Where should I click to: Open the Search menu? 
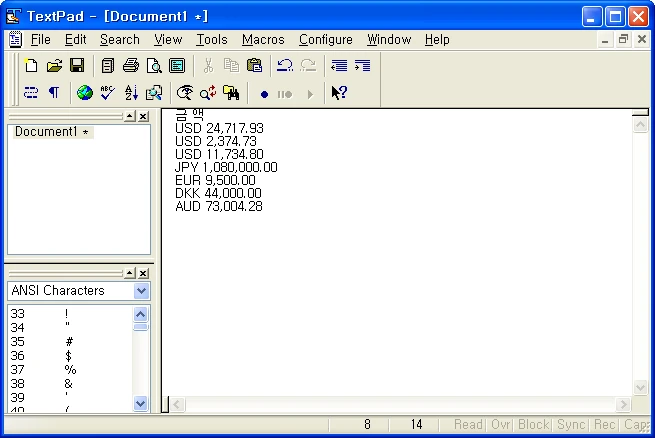119,40
